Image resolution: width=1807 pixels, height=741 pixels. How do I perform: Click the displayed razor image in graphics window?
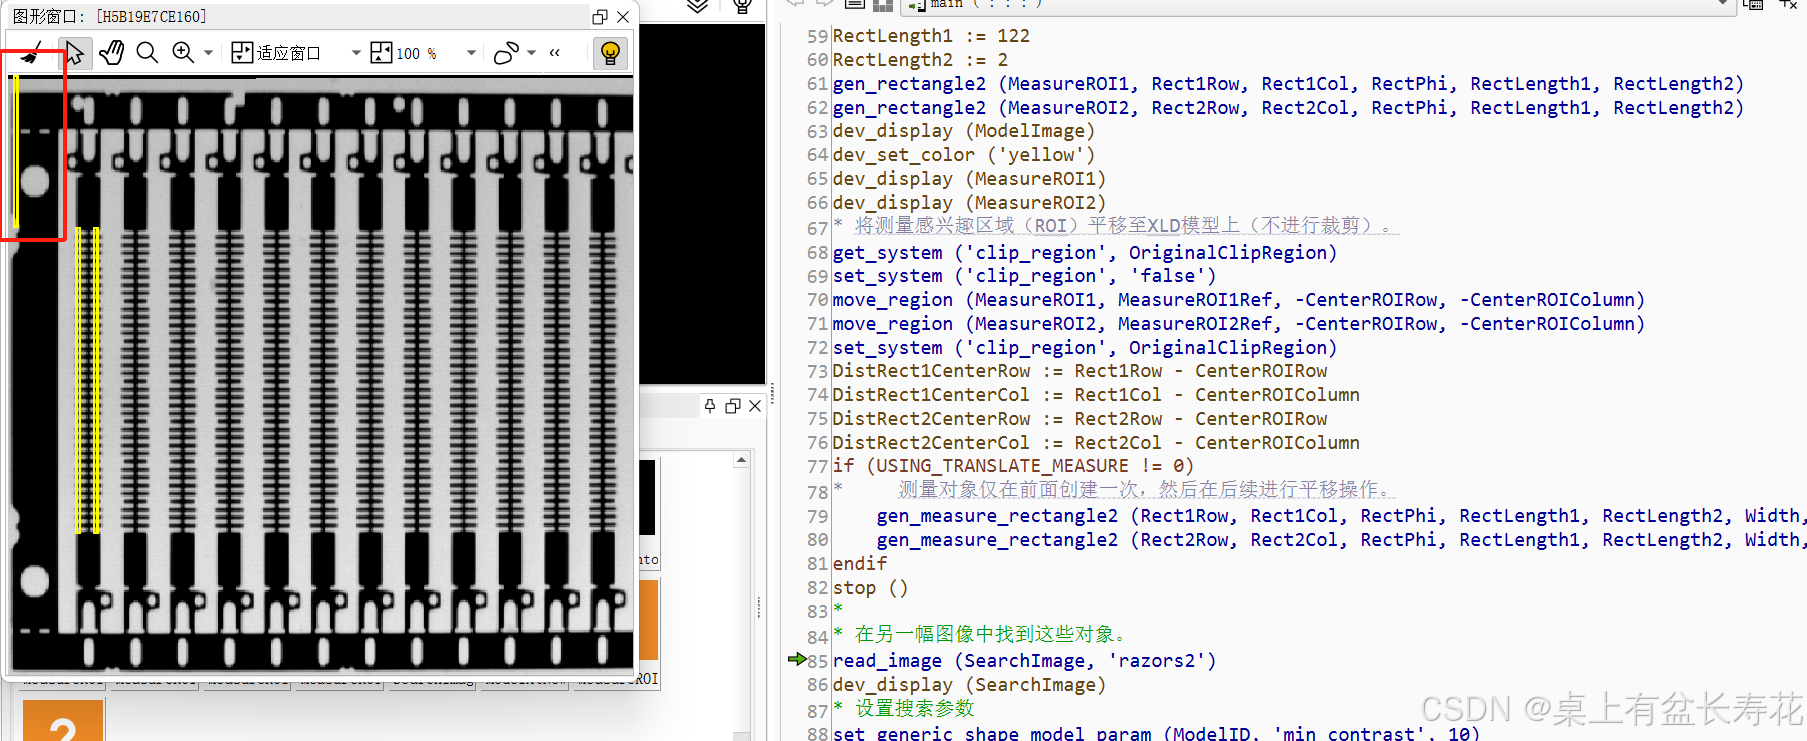[322, 372]
